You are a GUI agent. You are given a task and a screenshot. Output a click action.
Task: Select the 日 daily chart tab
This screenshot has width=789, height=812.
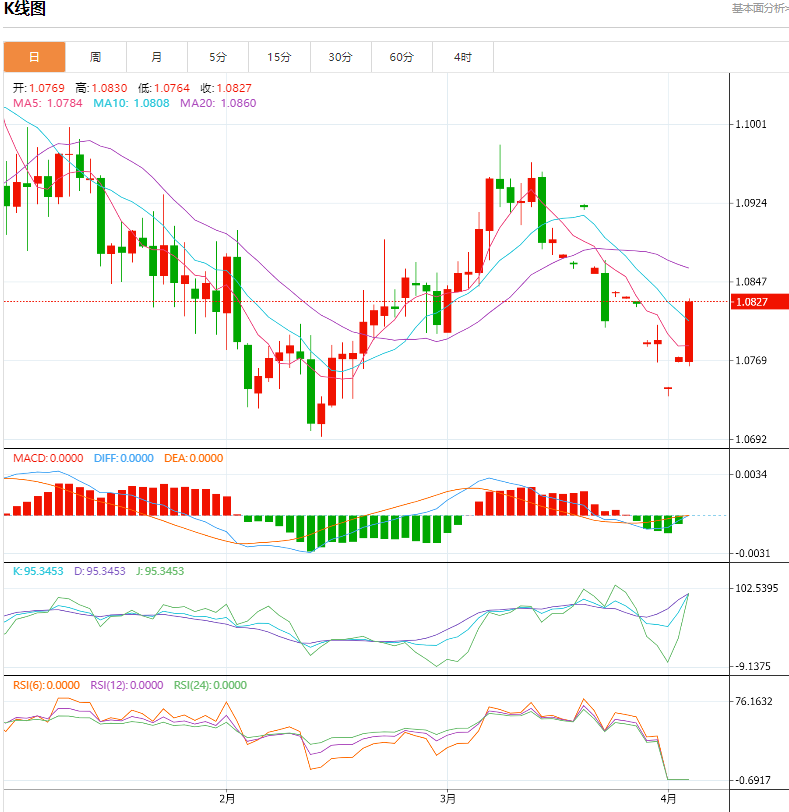click(34, 57)
